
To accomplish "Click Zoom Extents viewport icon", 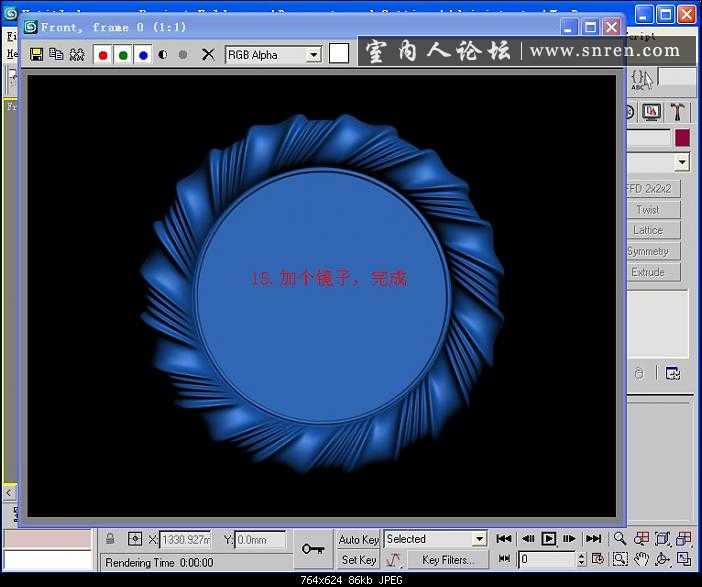I will coord(663,539).
